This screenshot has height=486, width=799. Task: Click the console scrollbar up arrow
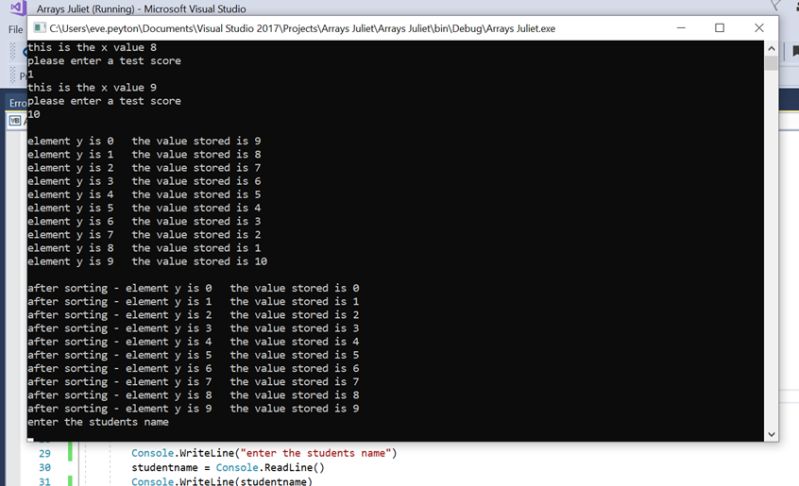(x=771, y=49)
